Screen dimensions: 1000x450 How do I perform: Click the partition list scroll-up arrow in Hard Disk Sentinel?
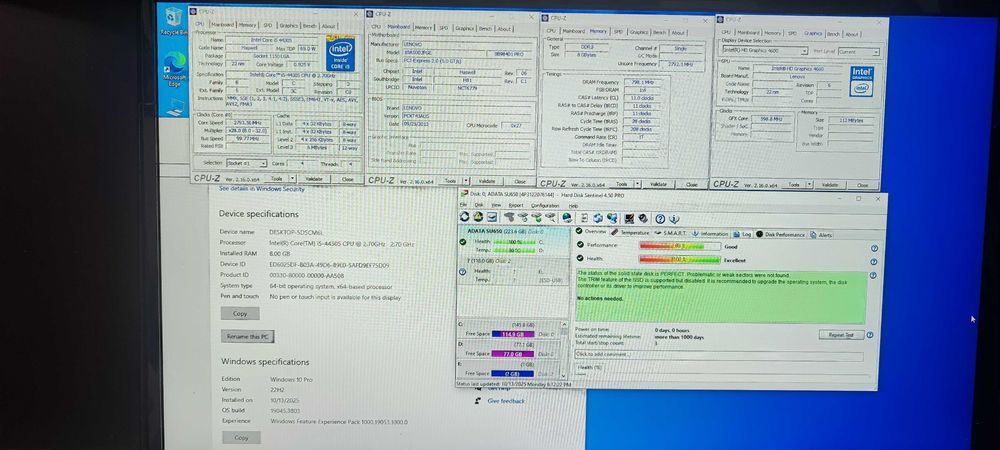click(564, 324)
